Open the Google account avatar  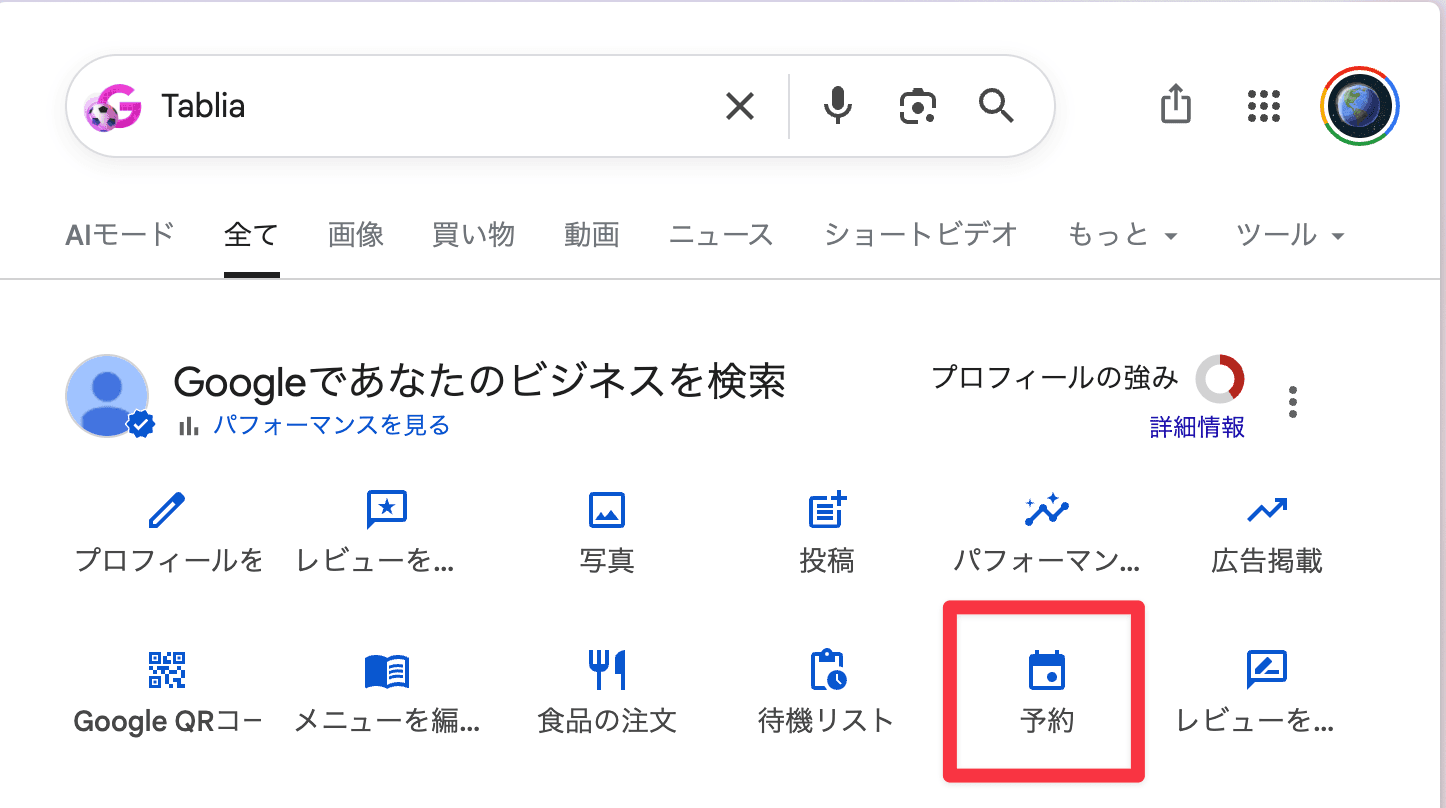(x=1359, y=106)
